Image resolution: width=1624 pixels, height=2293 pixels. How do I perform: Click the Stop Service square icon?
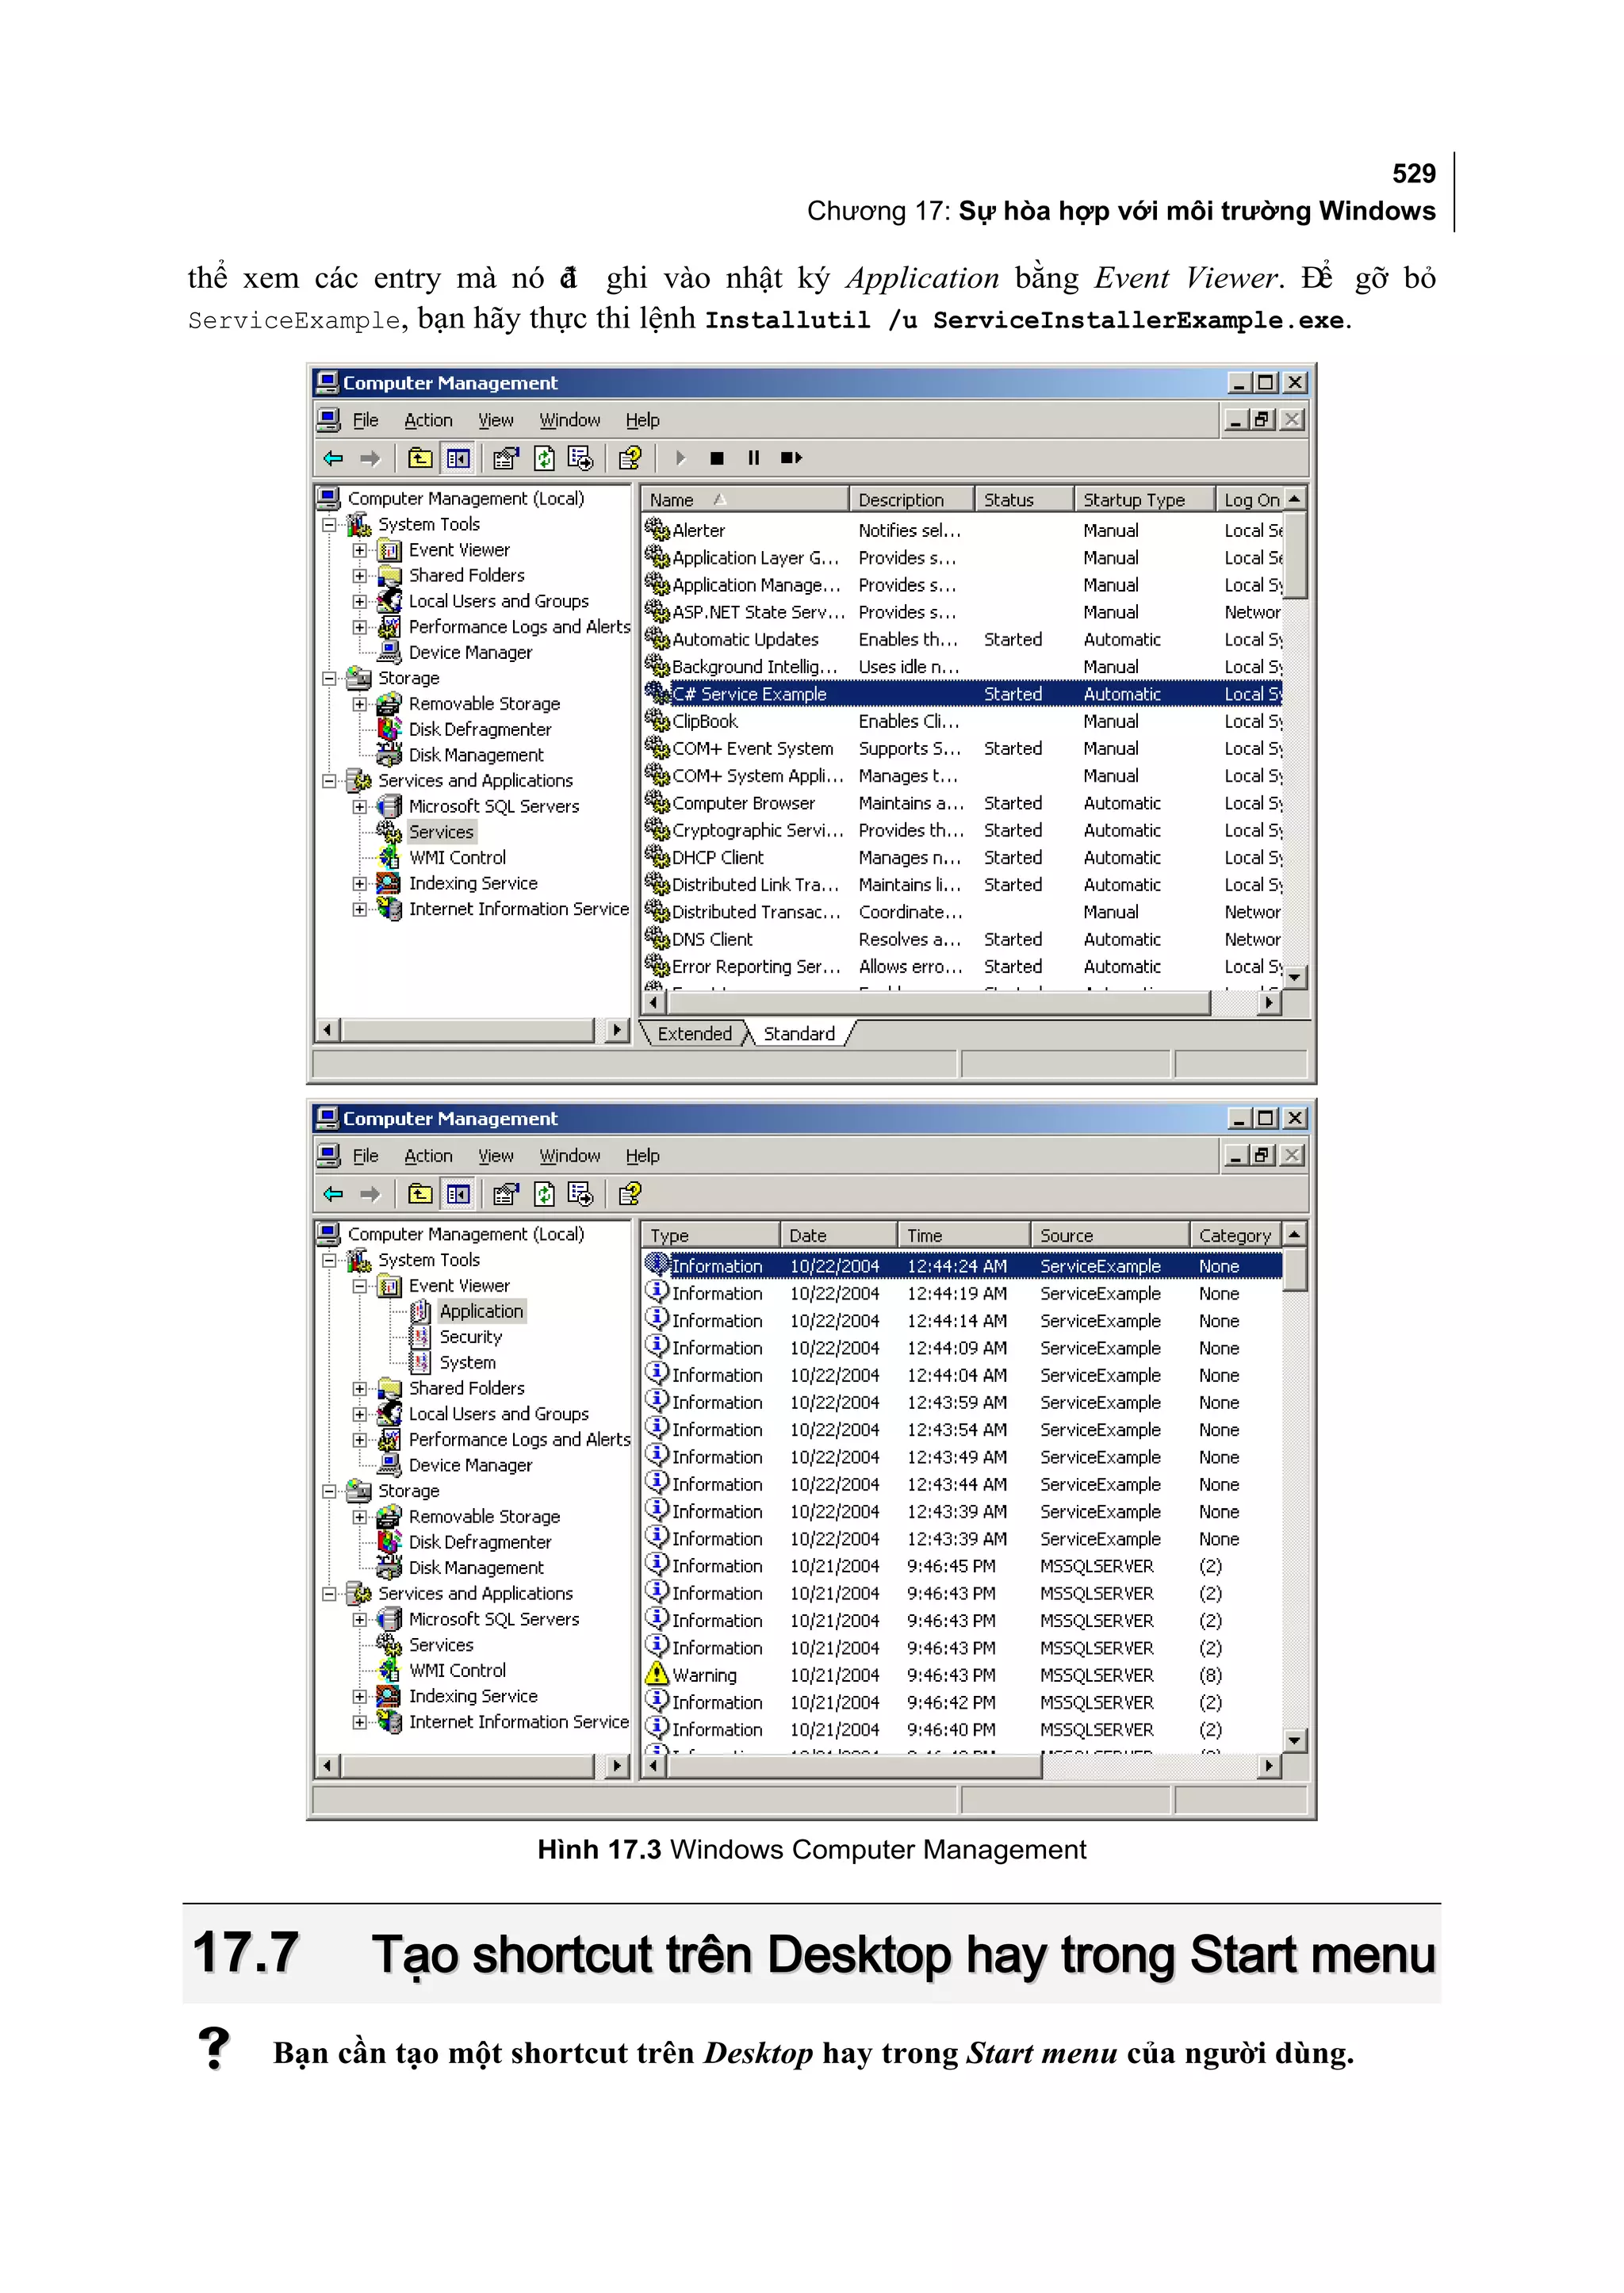coord(717,458)
